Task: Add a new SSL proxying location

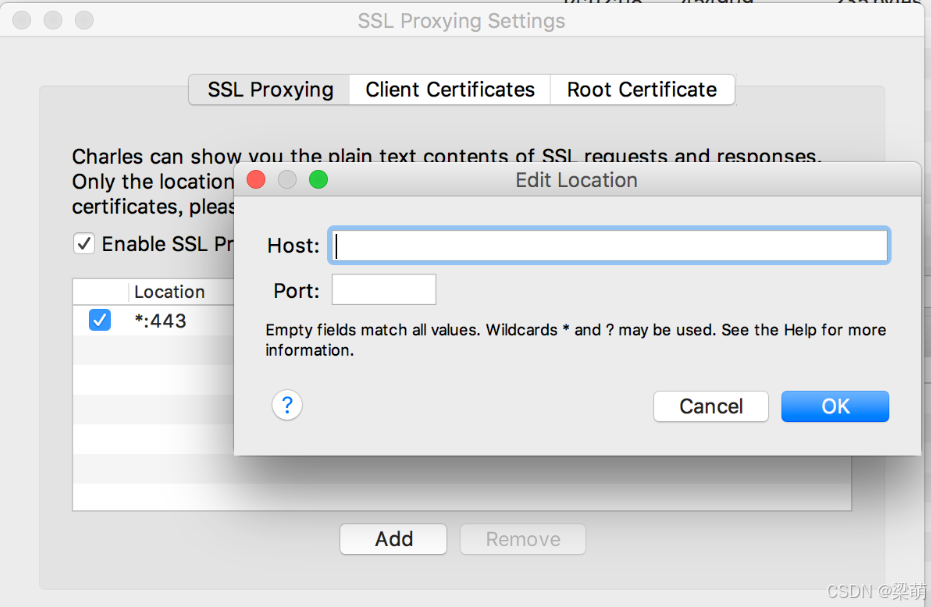Action: 393,539
